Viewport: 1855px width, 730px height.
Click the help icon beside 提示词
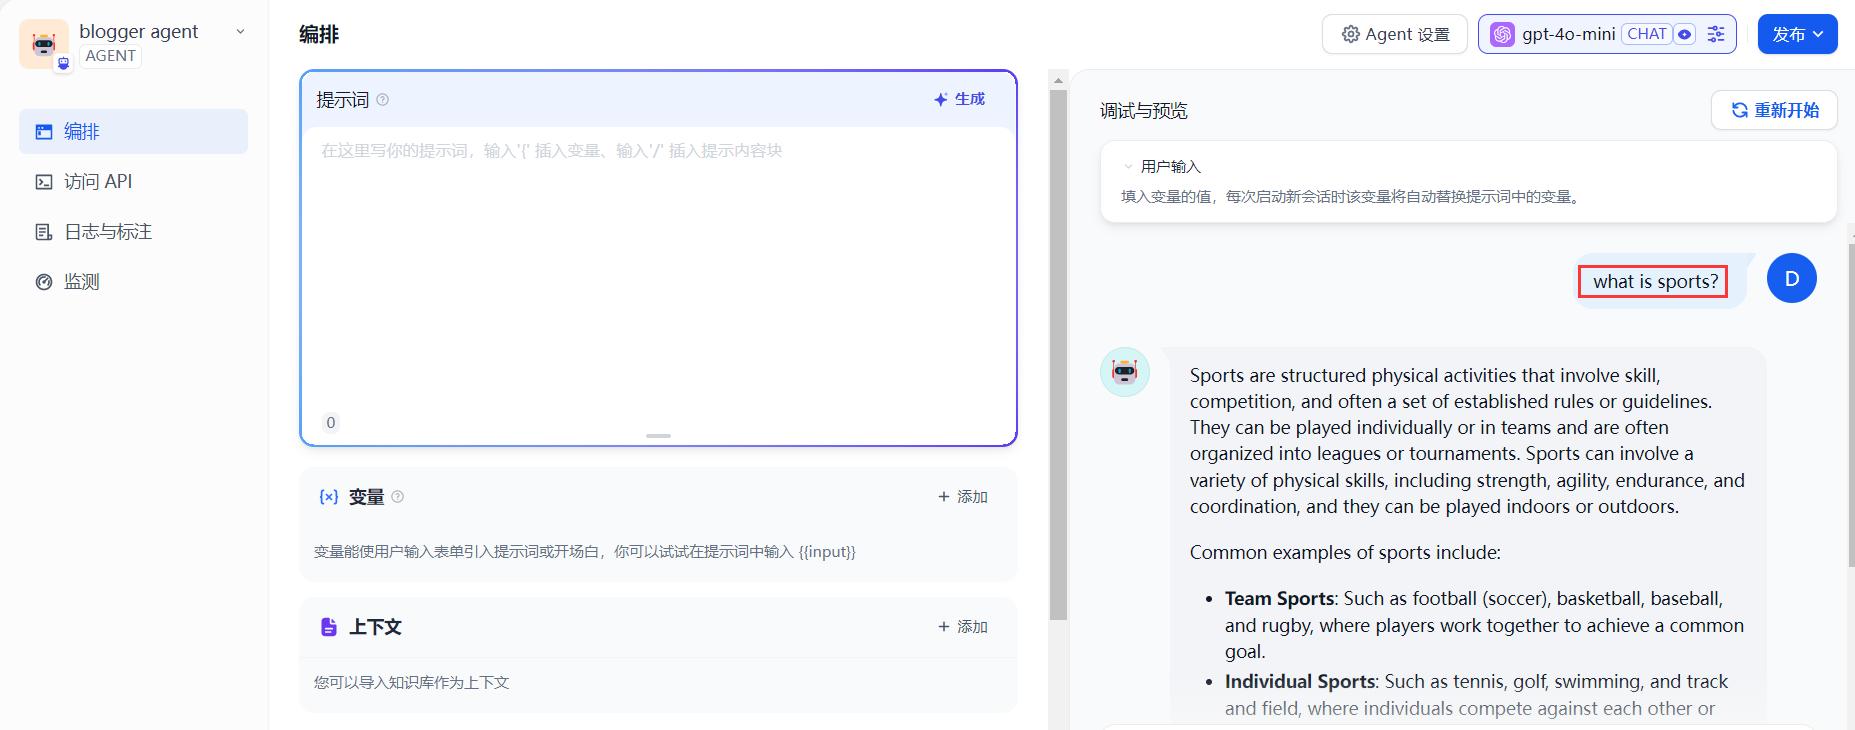382,100
